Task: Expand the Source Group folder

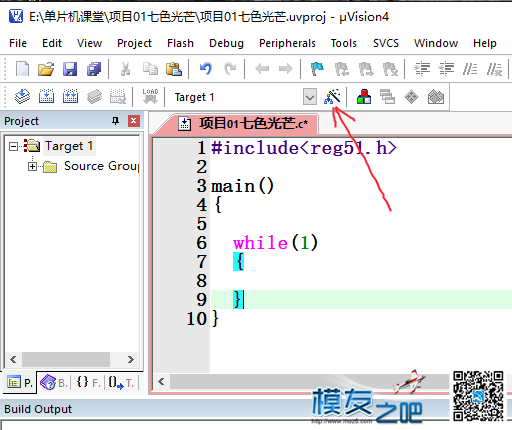Action: [32, 166]
